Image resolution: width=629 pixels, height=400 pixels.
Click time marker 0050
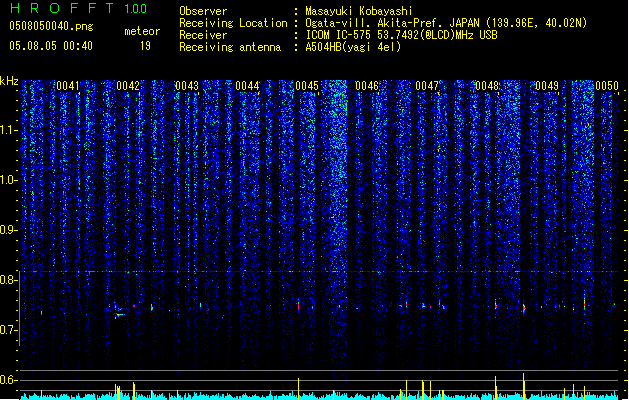tap(607, 86)
